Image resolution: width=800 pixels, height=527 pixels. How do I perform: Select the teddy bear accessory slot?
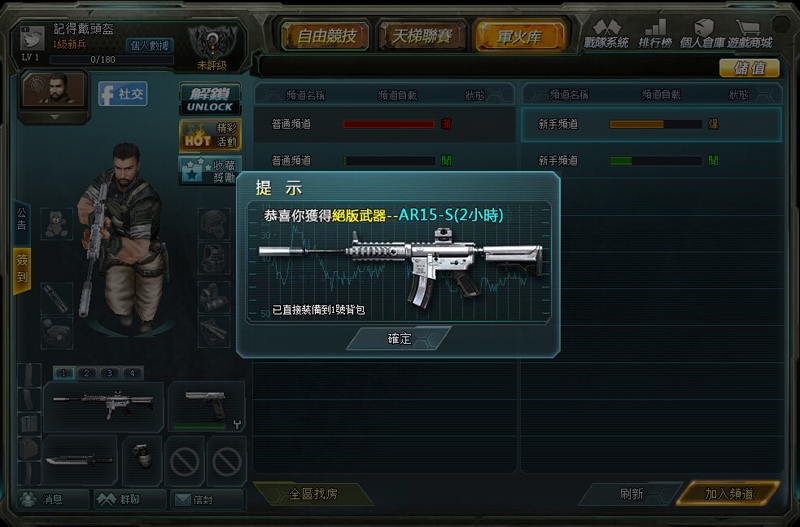click(x=56, y=223)
